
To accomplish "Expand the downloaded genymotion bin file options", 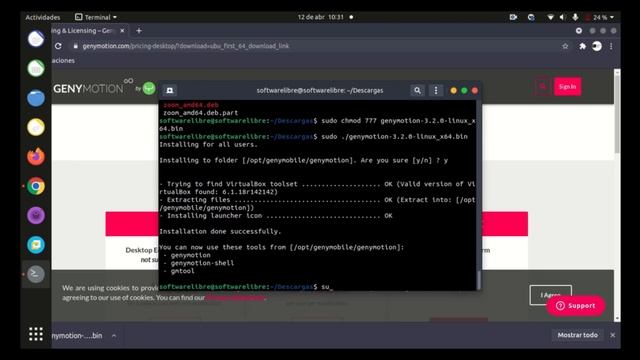I will click(x=114, y=336).
